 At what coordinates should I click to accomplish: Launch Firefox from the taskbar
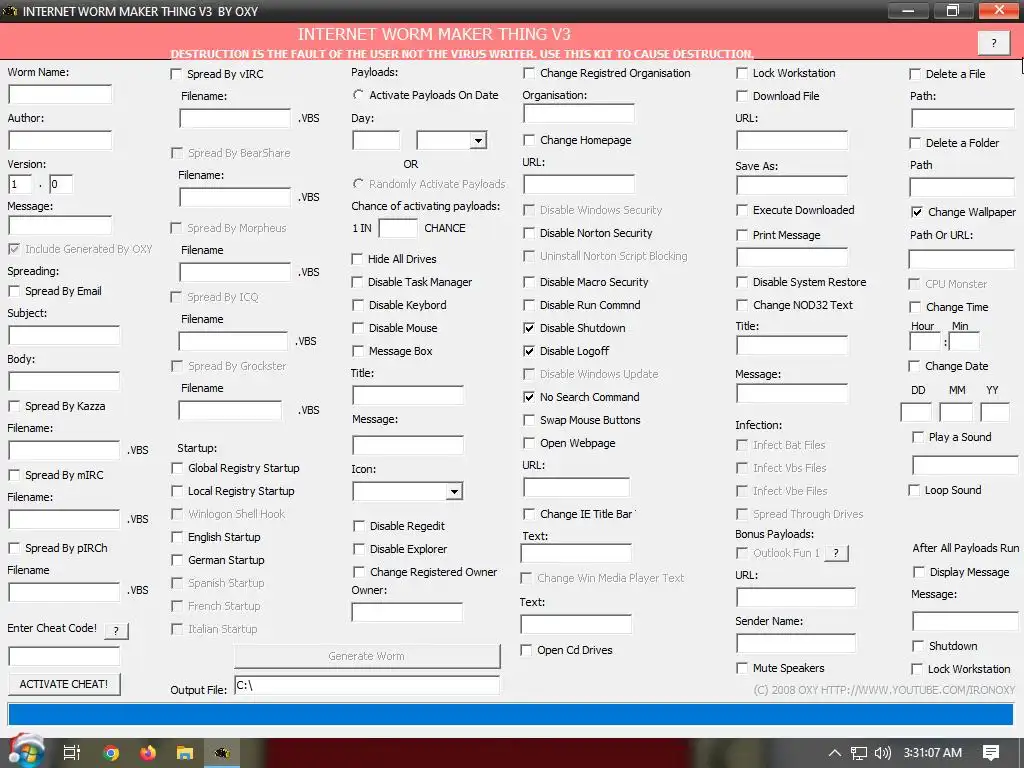click(x=148, y=753)
